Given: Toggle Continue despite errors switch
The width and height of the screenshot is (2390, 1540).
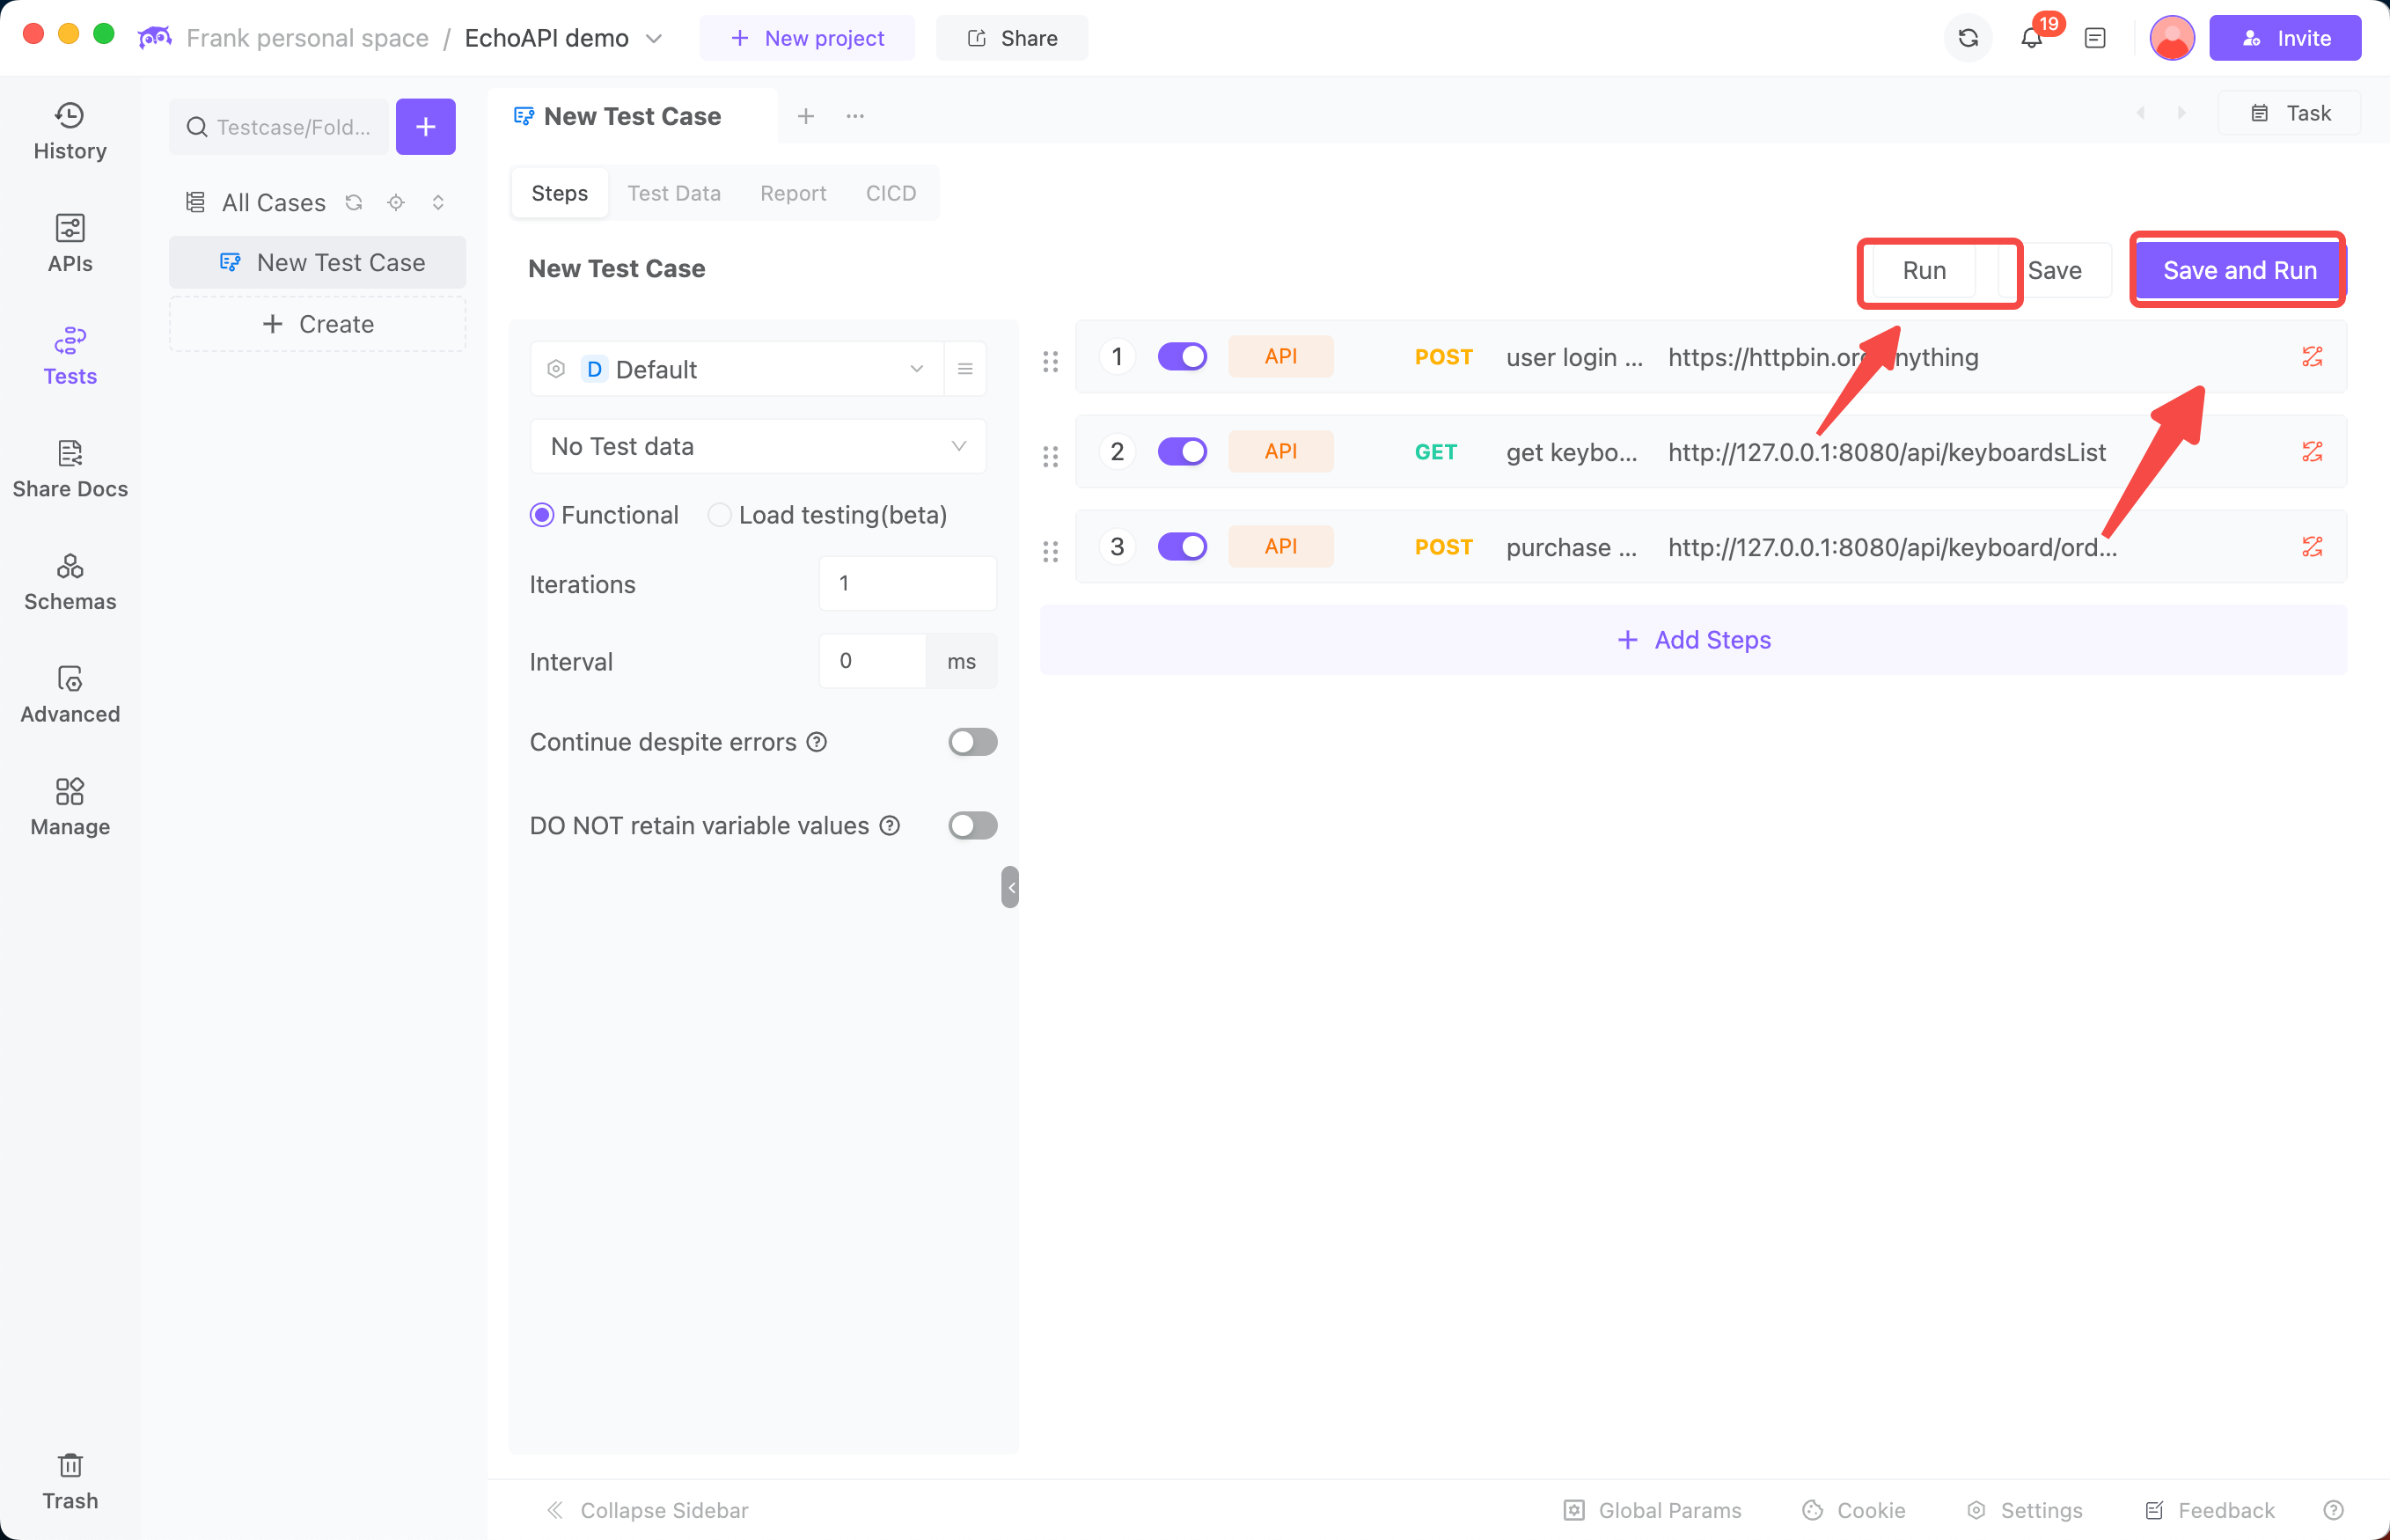Looking at the screenshot, I should (x=971, y=742).
